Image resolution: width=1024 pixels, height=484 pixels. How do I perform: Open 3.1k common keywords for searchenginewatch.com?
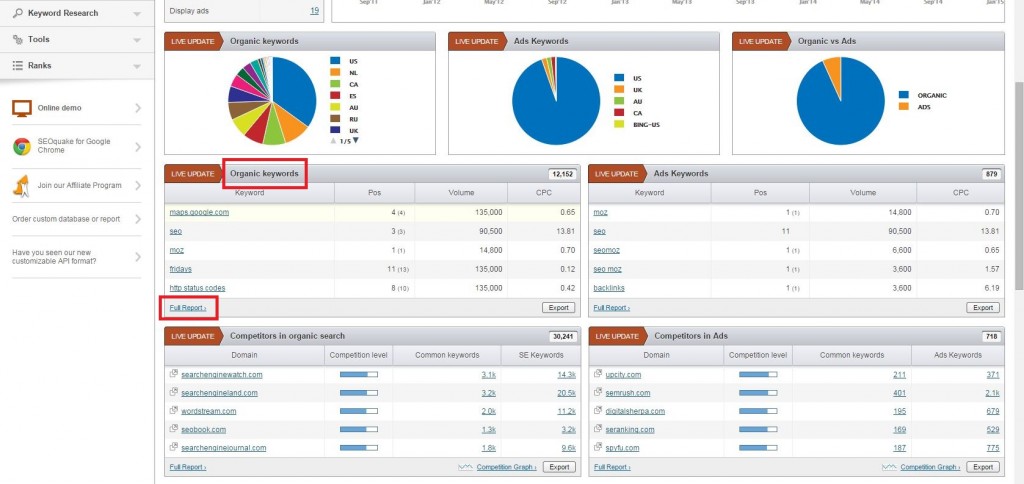(x=488, y=375)
